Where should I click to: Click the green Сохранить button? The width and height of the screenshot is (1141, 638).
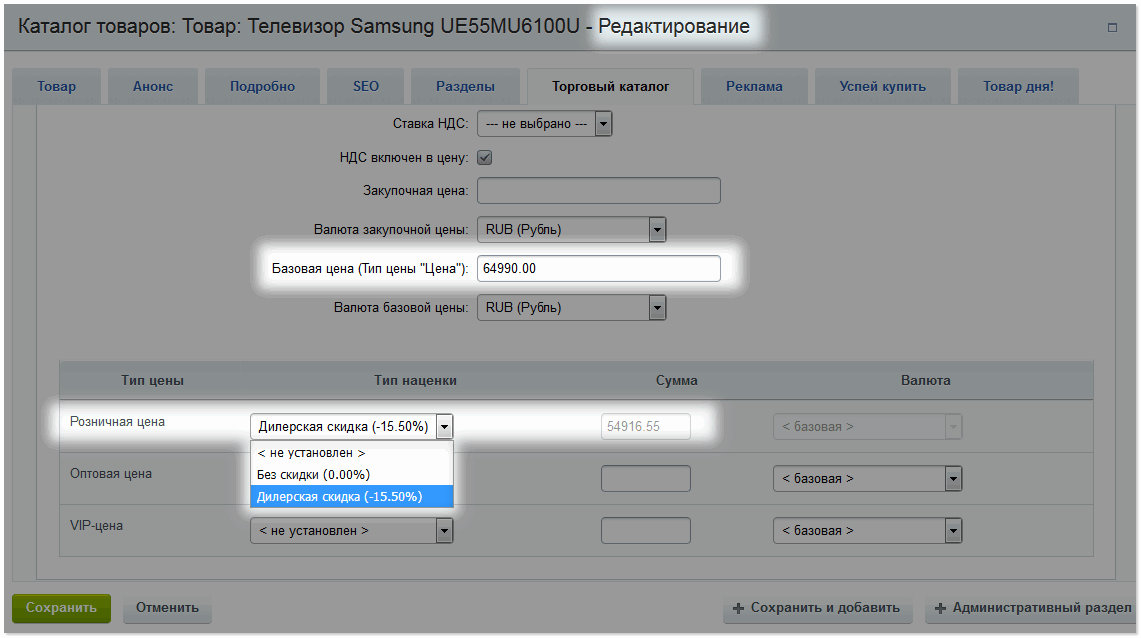61,608
